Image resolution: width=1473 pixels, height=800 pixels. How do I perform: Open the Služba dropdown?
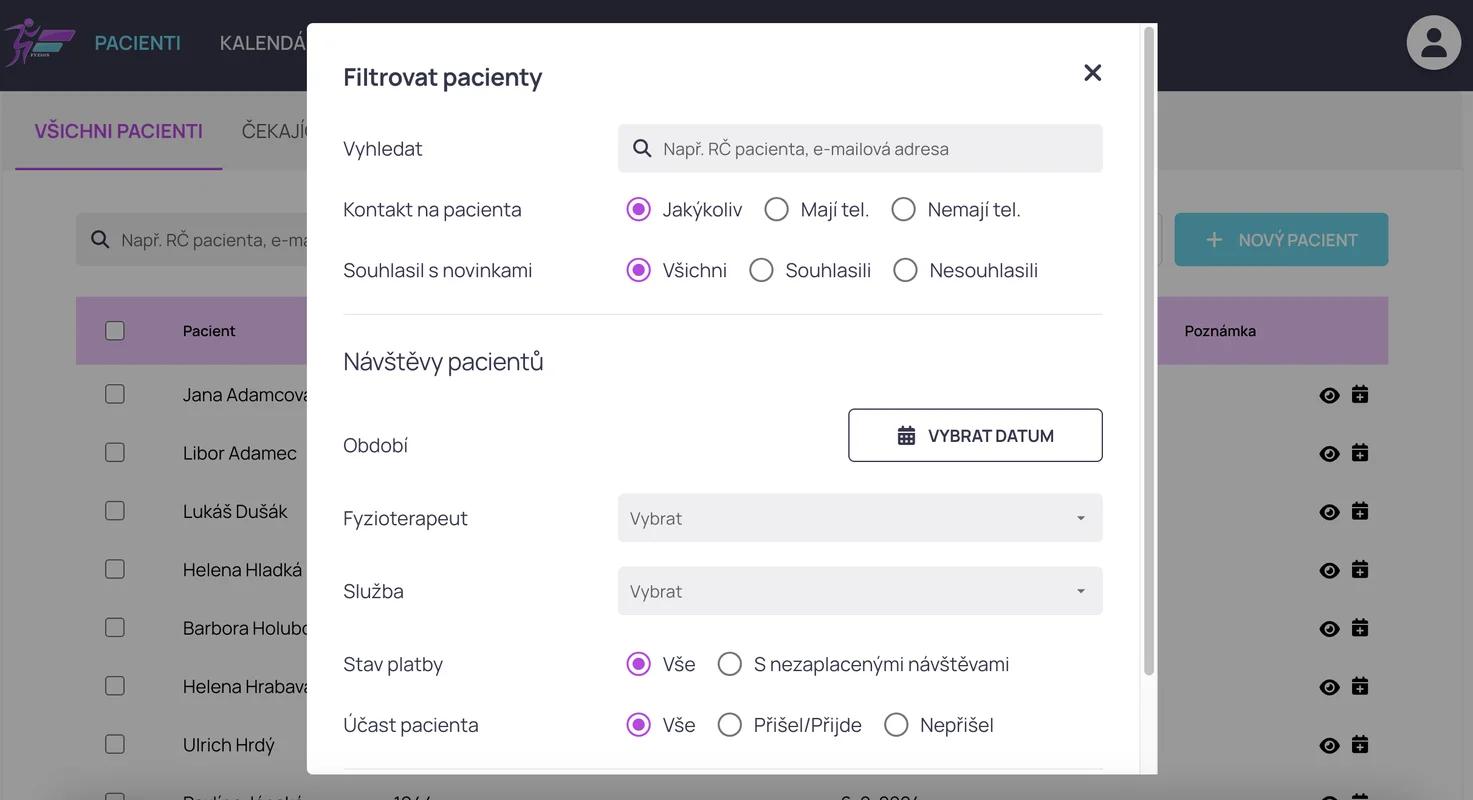click(x=860, y=591)
